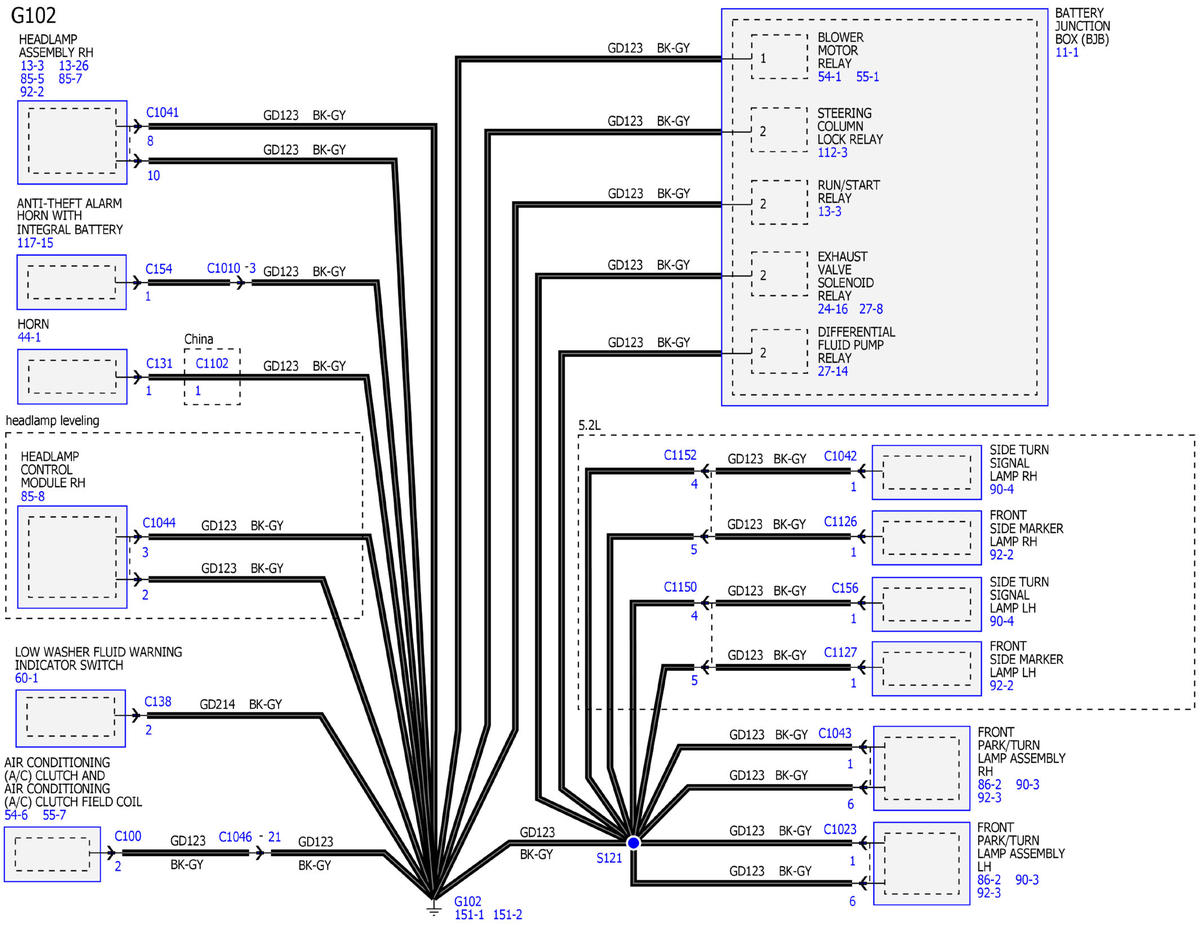The image size is (1200, 927).
Task: Click the C1126 connector link
Action: [841, 521]
